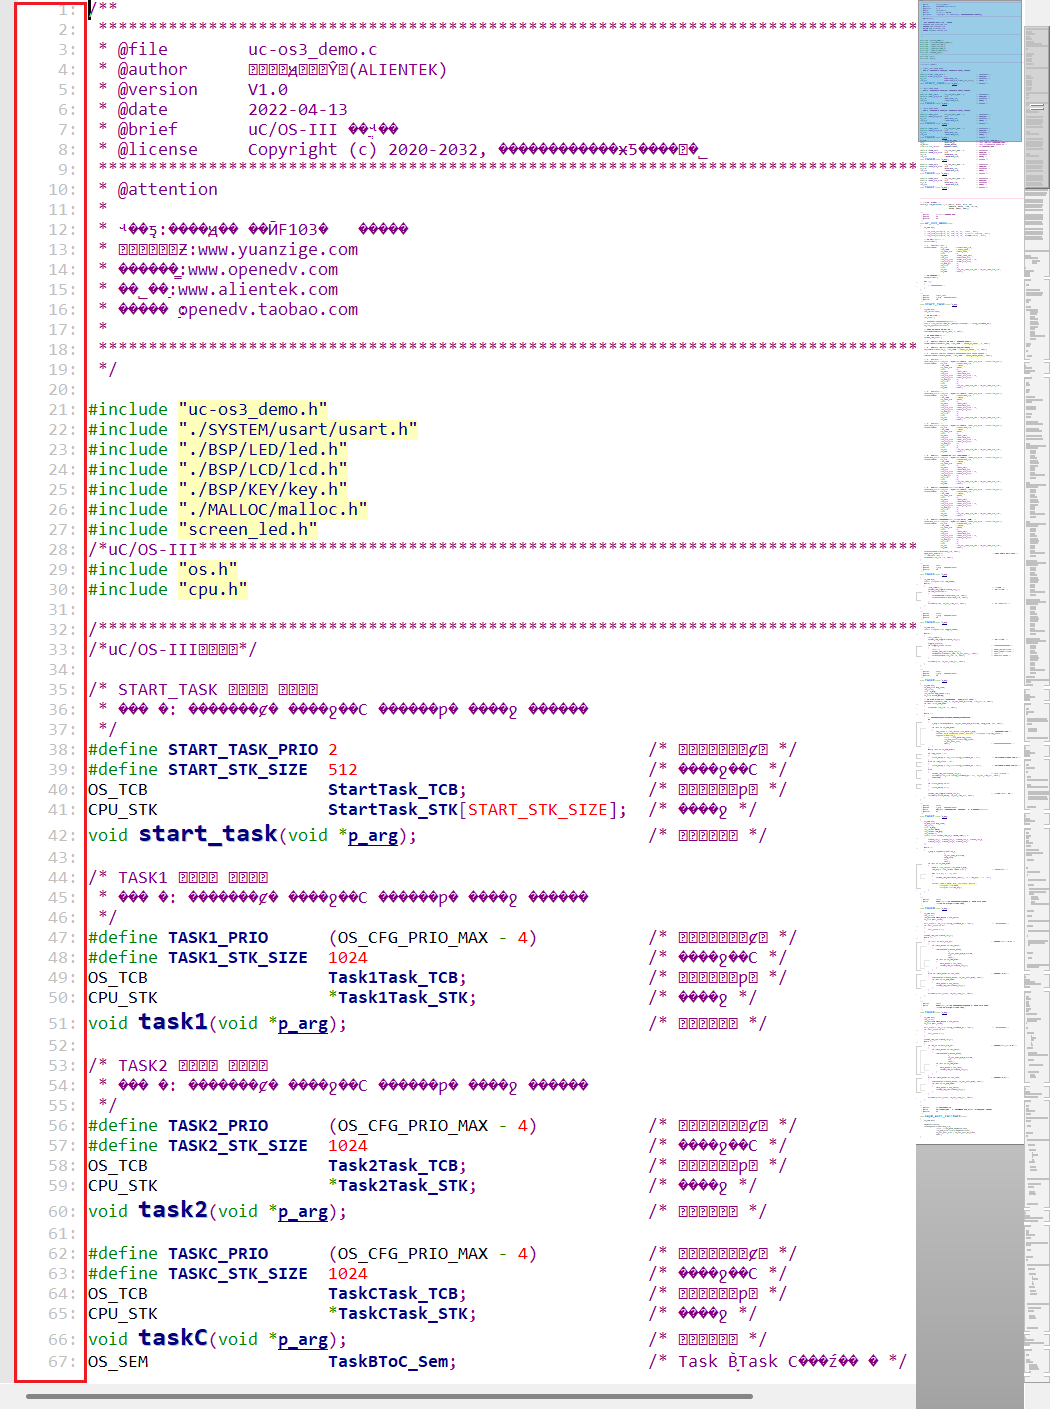
Task: Click the START_STK_SIZE define name on line 39
Action: pyautogui.click(x=238, y=769)
